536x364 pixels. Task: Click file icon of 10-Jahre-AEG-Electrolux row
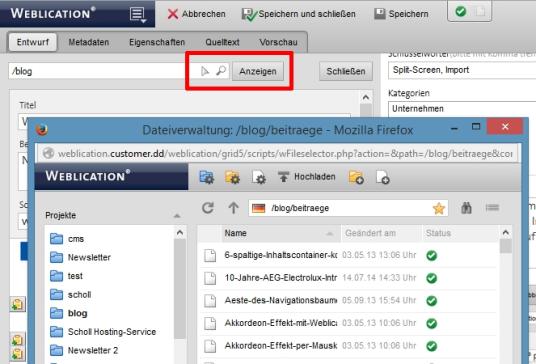pyautogui.click(x=210, y=278)
